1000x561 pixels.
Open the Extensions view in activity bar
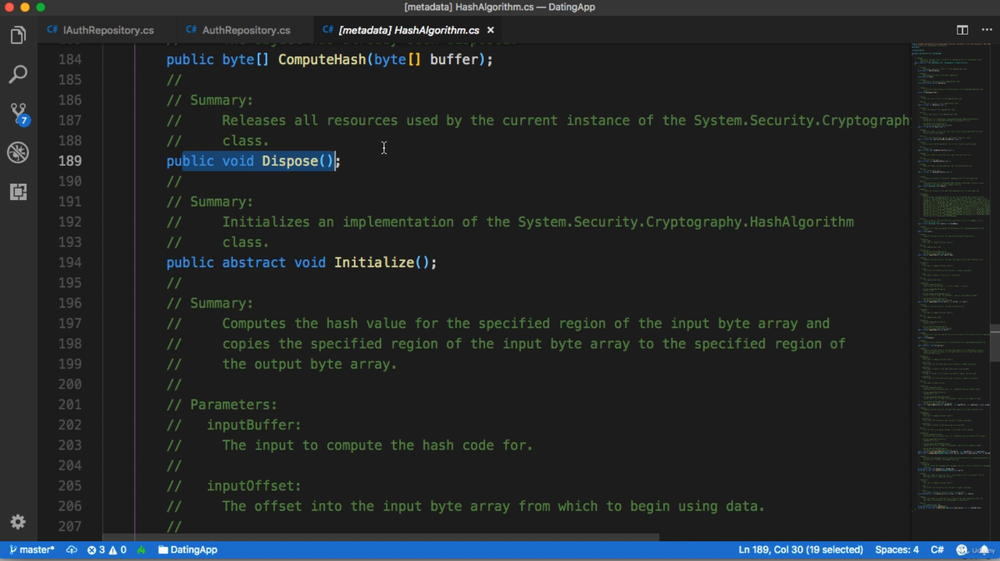[18, 192]
